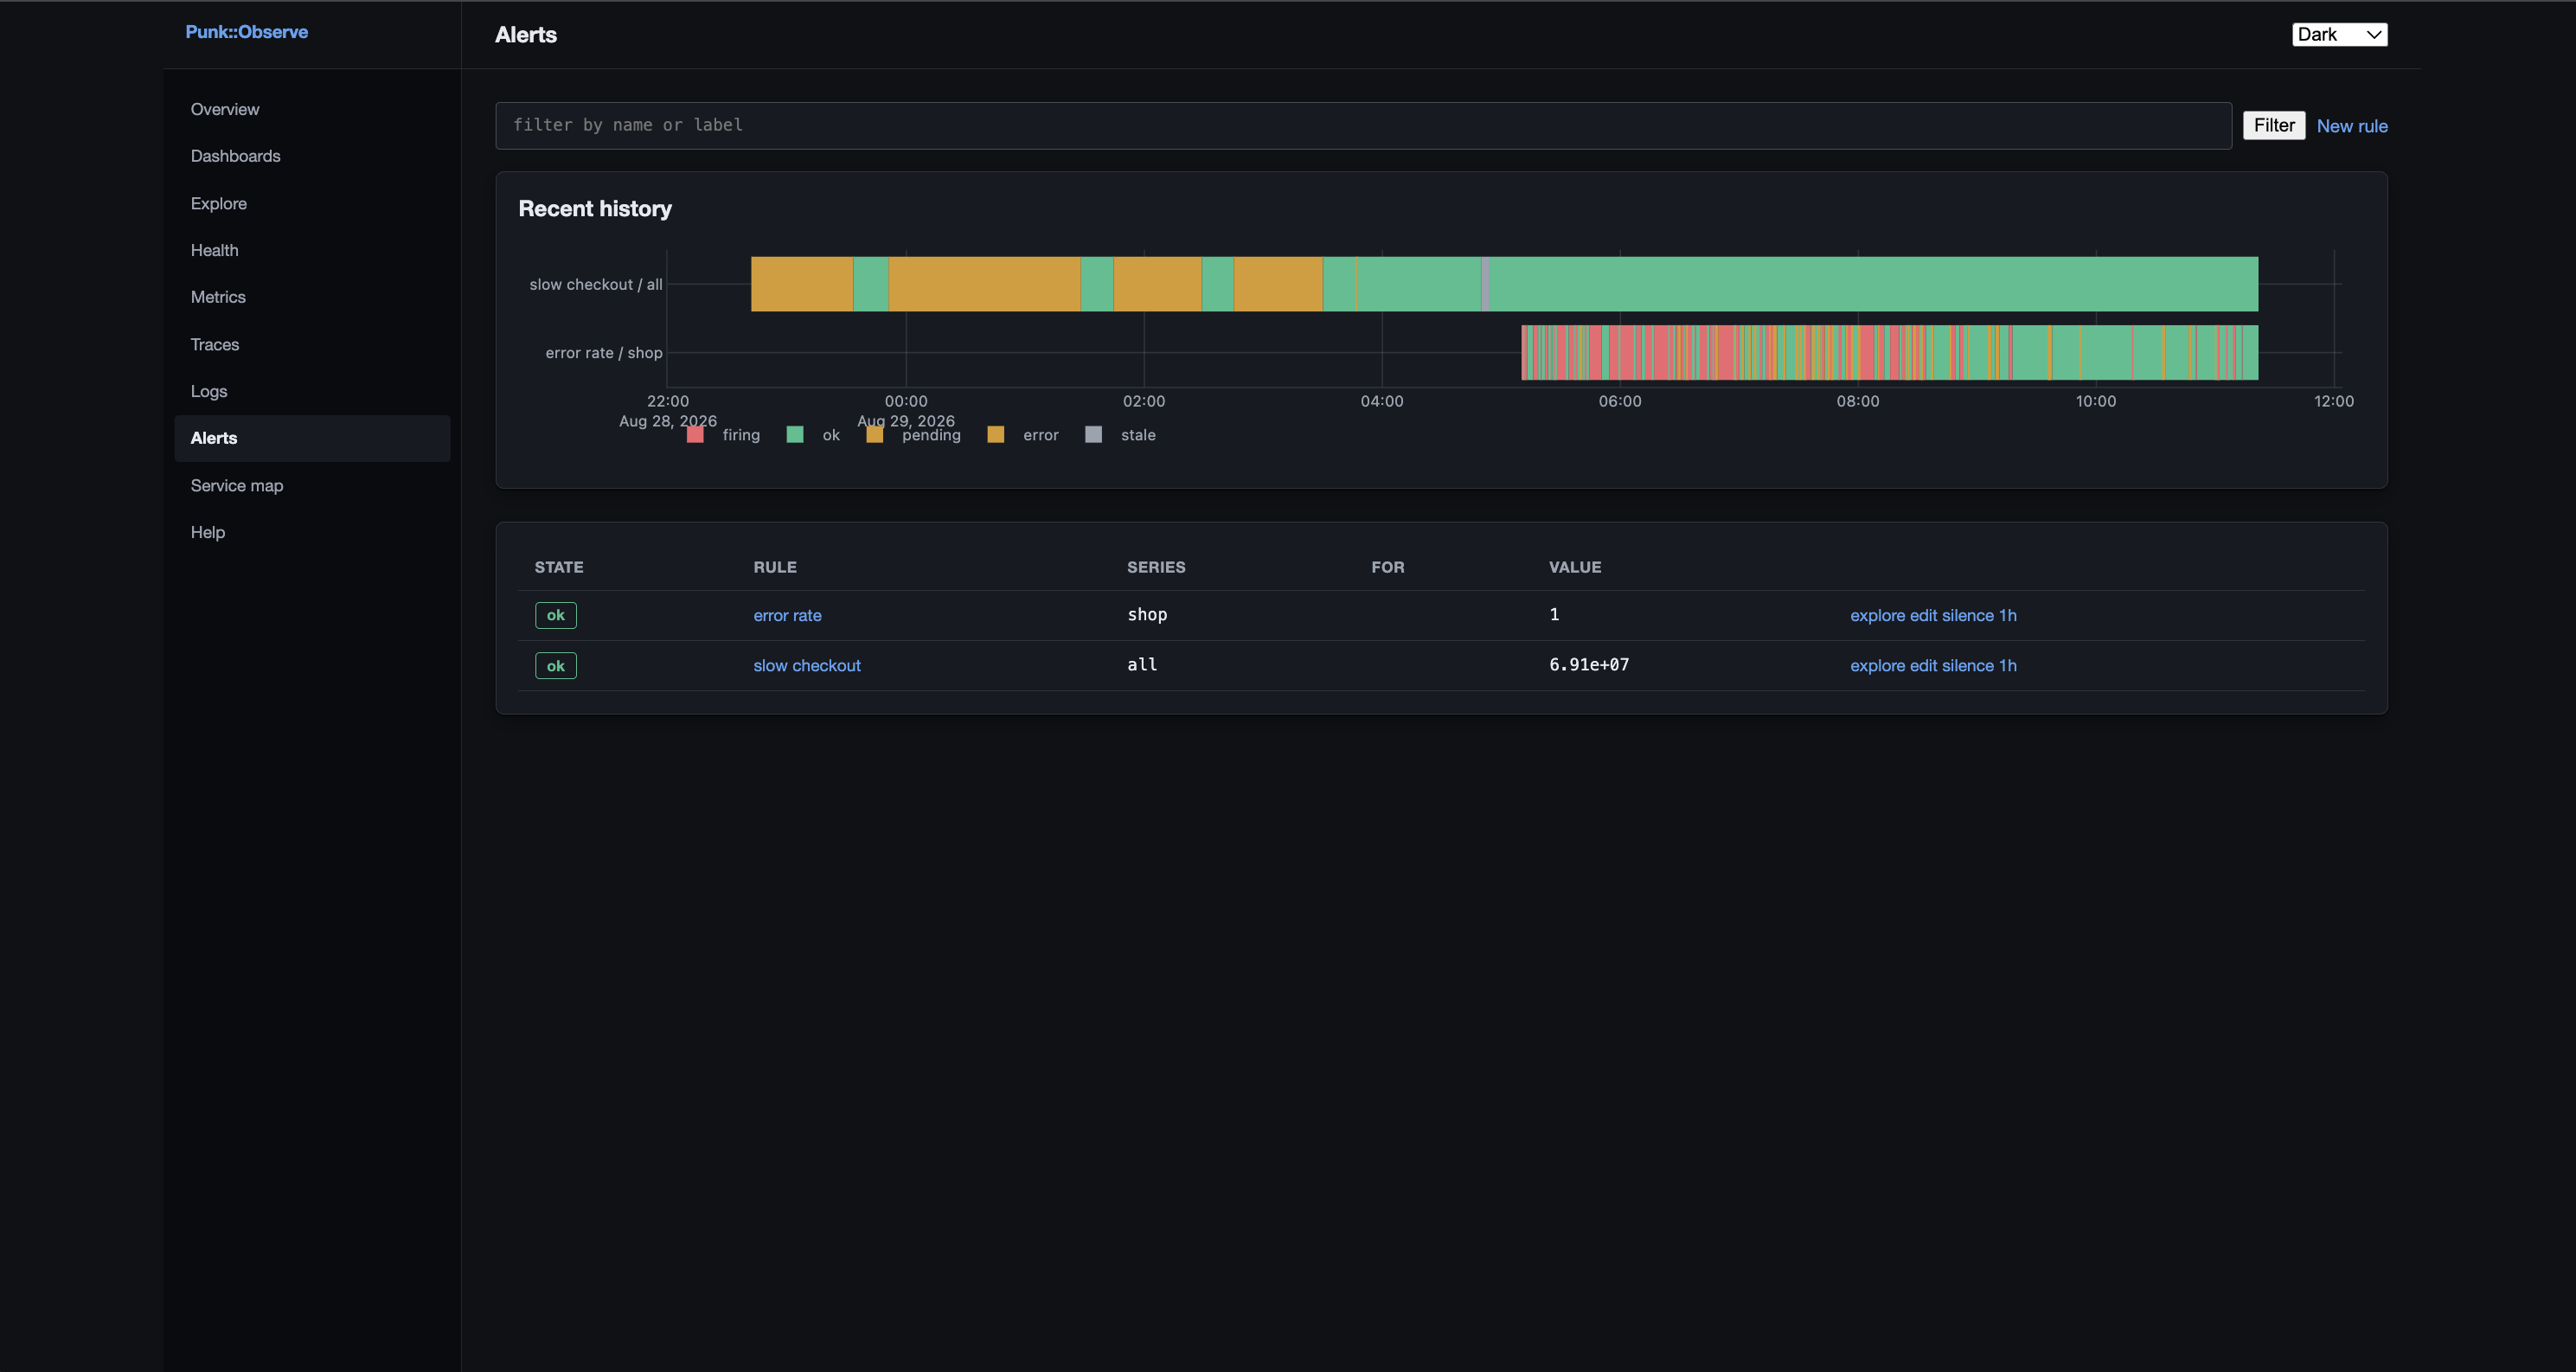This screenshot has height=1372, width=2576.
Task: Select the active Alerts sidebar item
Action: click(x=312, y=438)
